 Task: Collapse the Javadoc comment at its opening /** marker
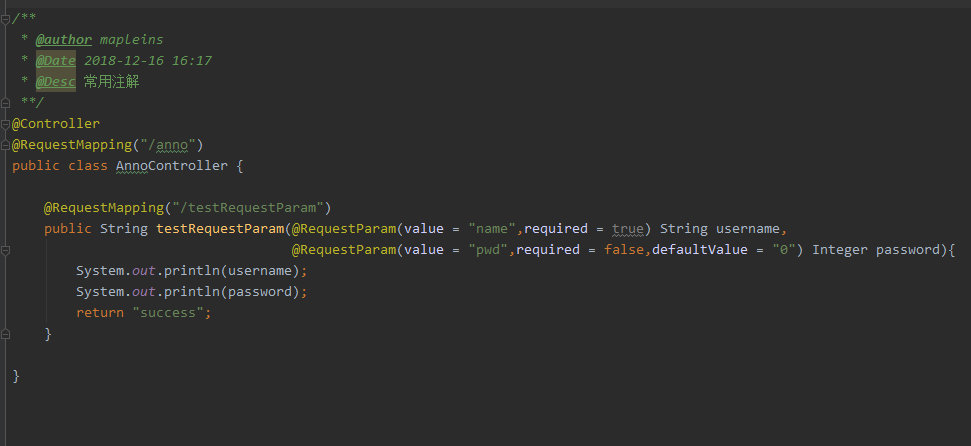point(6,19)
